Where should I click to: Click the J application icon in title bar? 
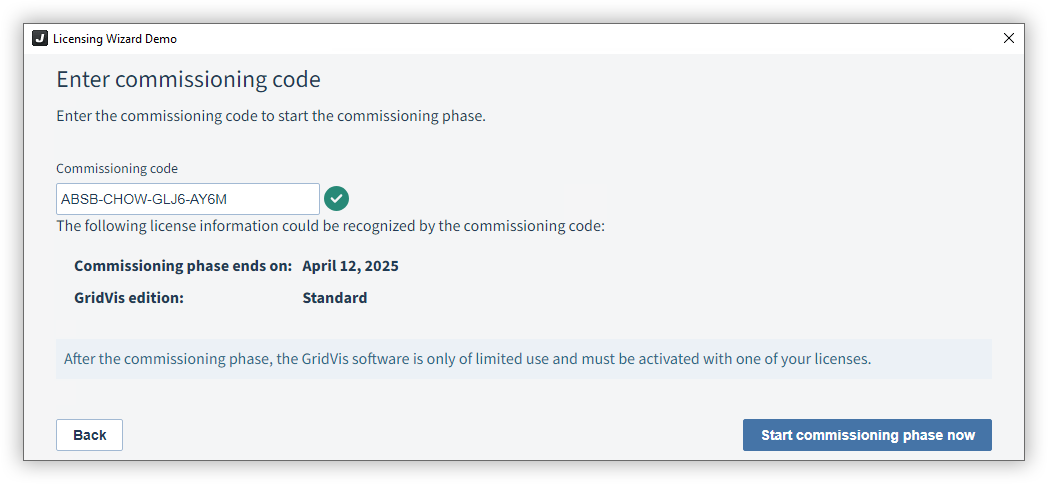[x=40, y=38]
